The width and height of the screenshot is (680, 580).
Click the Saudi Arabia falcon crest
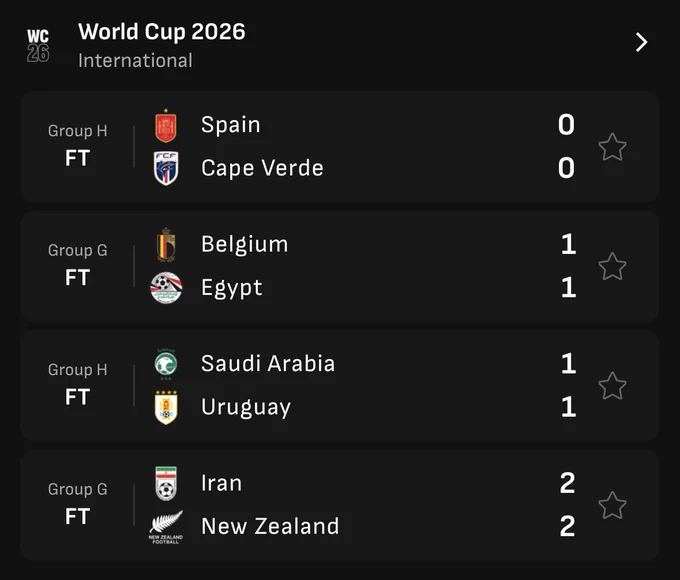tap(166, 364)
